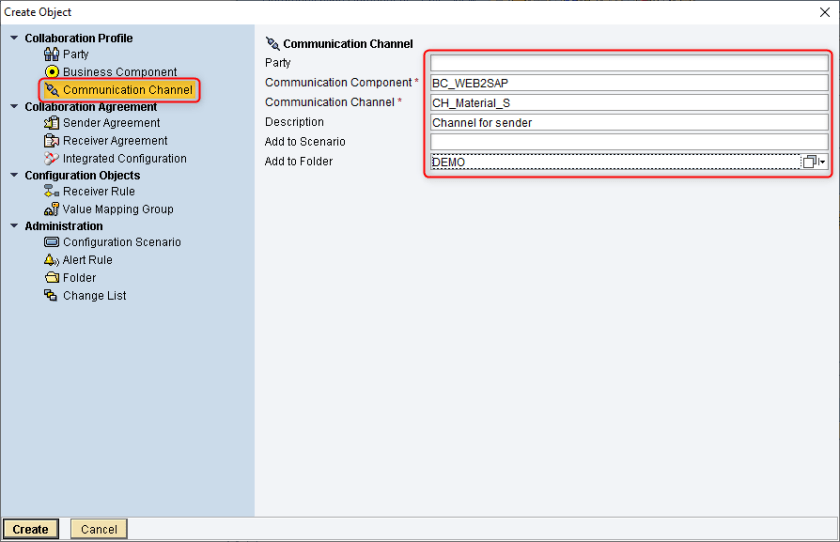Focus the empty Party input field
The width and height of the screenshot is (840, 542).
[628, 63]
